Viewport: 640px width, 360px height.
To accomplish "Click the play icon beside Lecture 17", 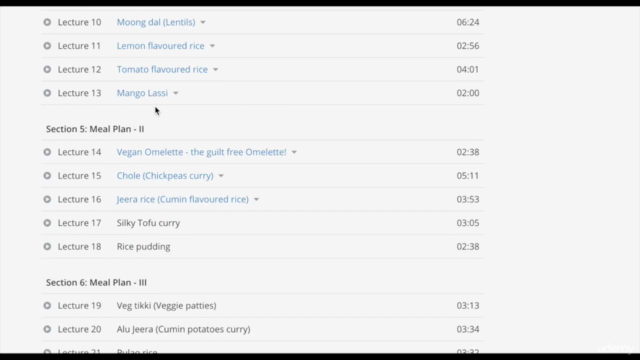I will (47, 223).
